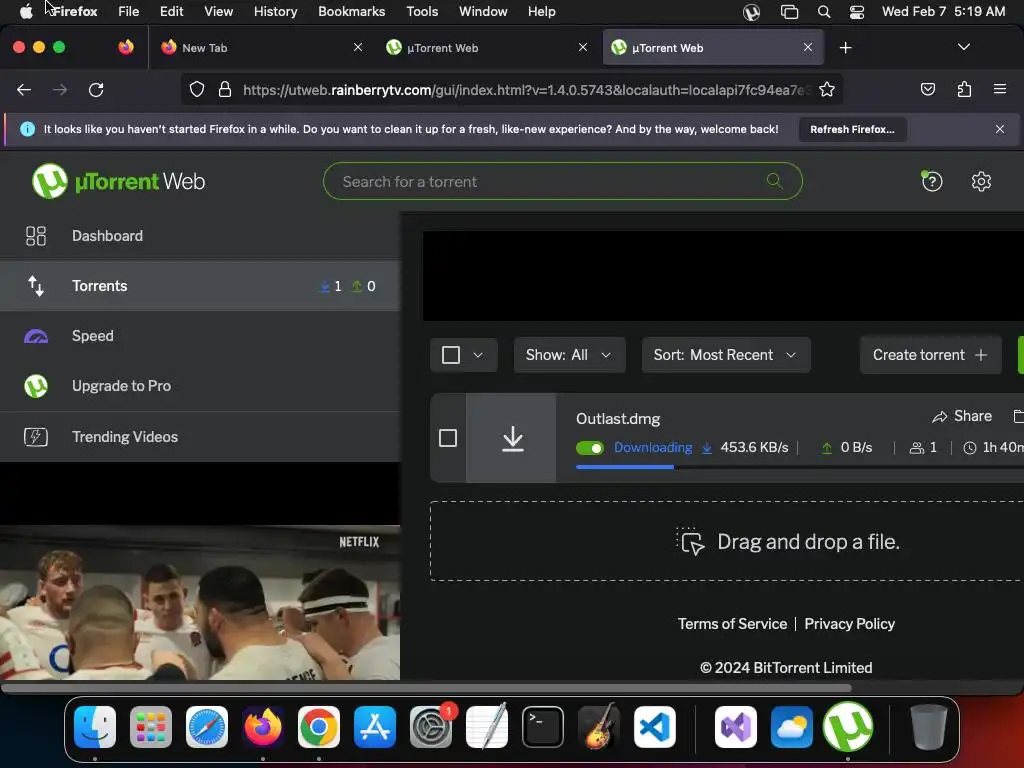Image resolution: width=1024 pixels, height=768 pixels.
Task: Click the µTorrent Web logo
Action: click(x=118, y=181)
